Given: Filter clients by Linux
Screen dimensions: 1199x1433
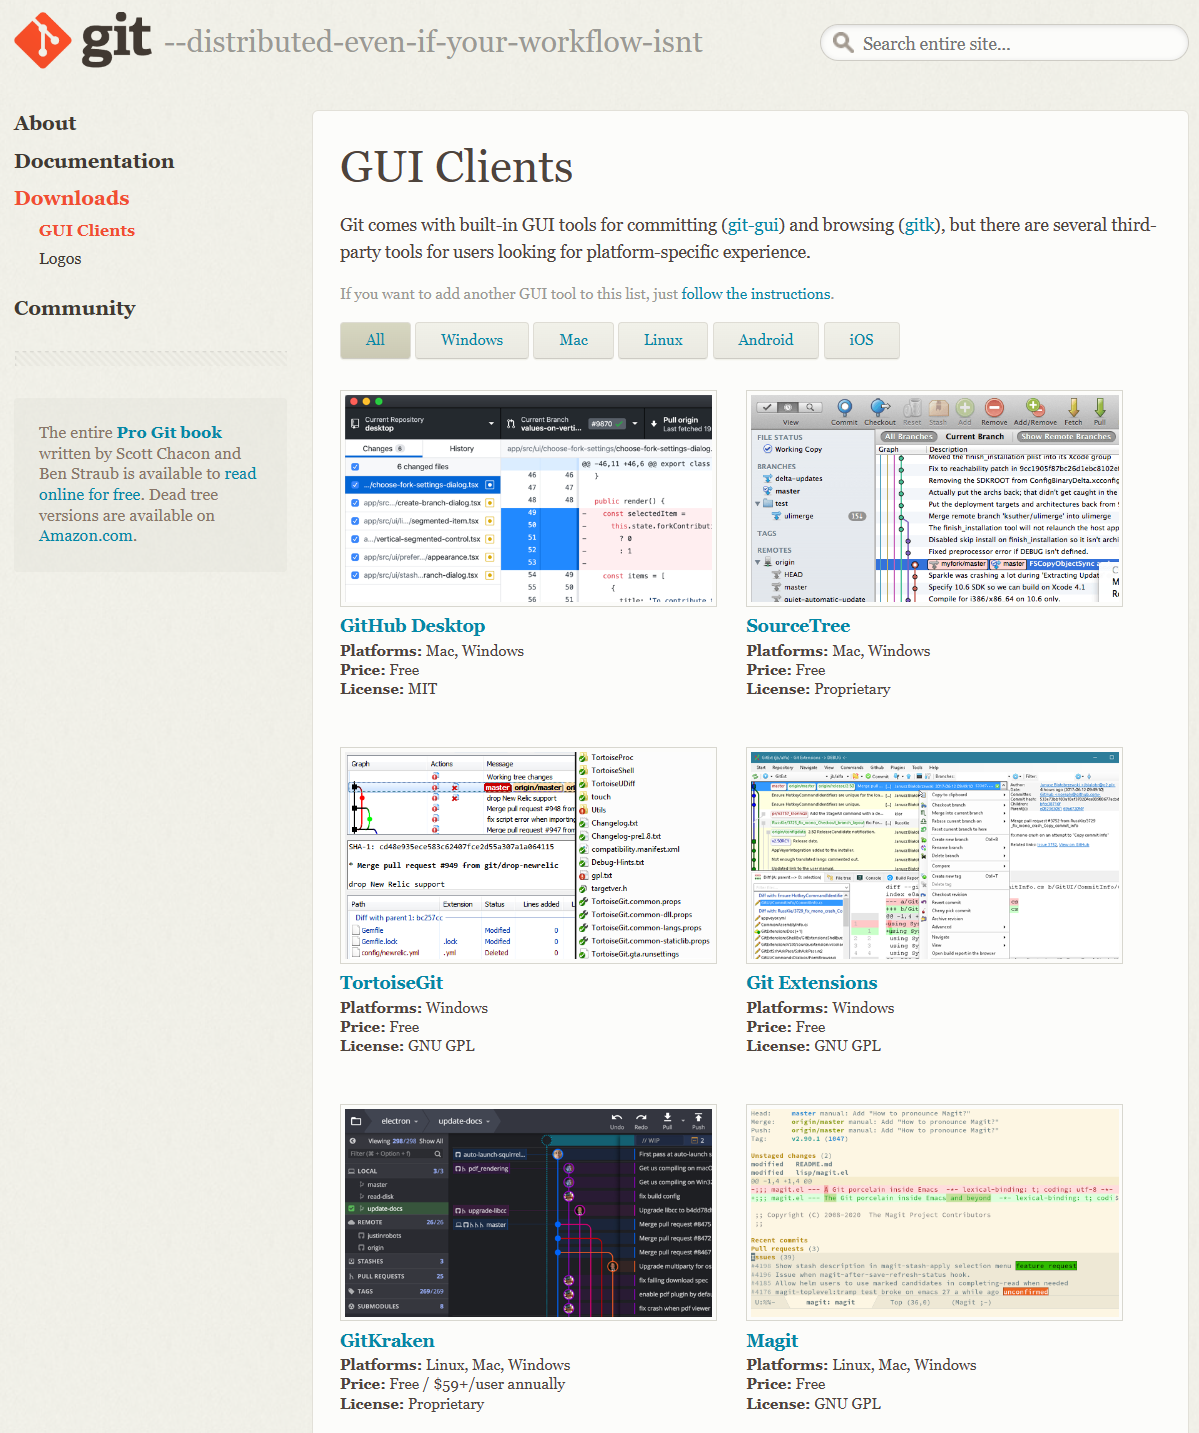Looking at the screenshot, I should (x=663, y=340).
